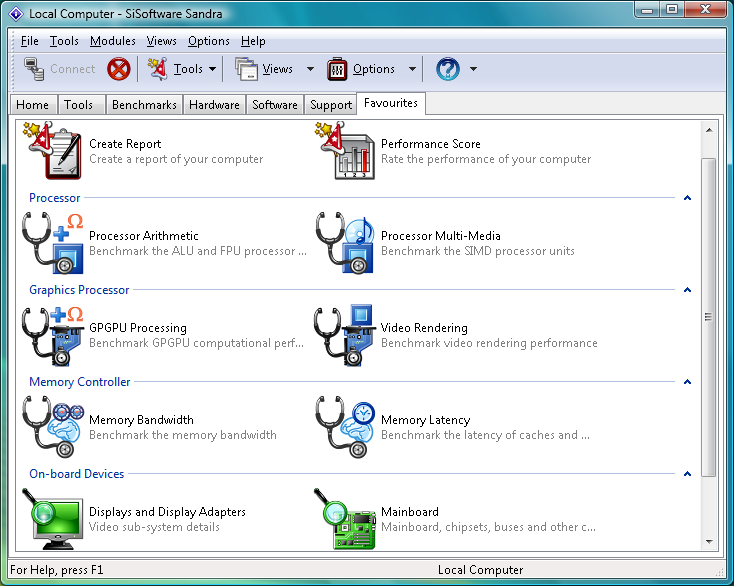
Task: Click the Graphics Processor section heading
Action: click(x=79, y=290)
